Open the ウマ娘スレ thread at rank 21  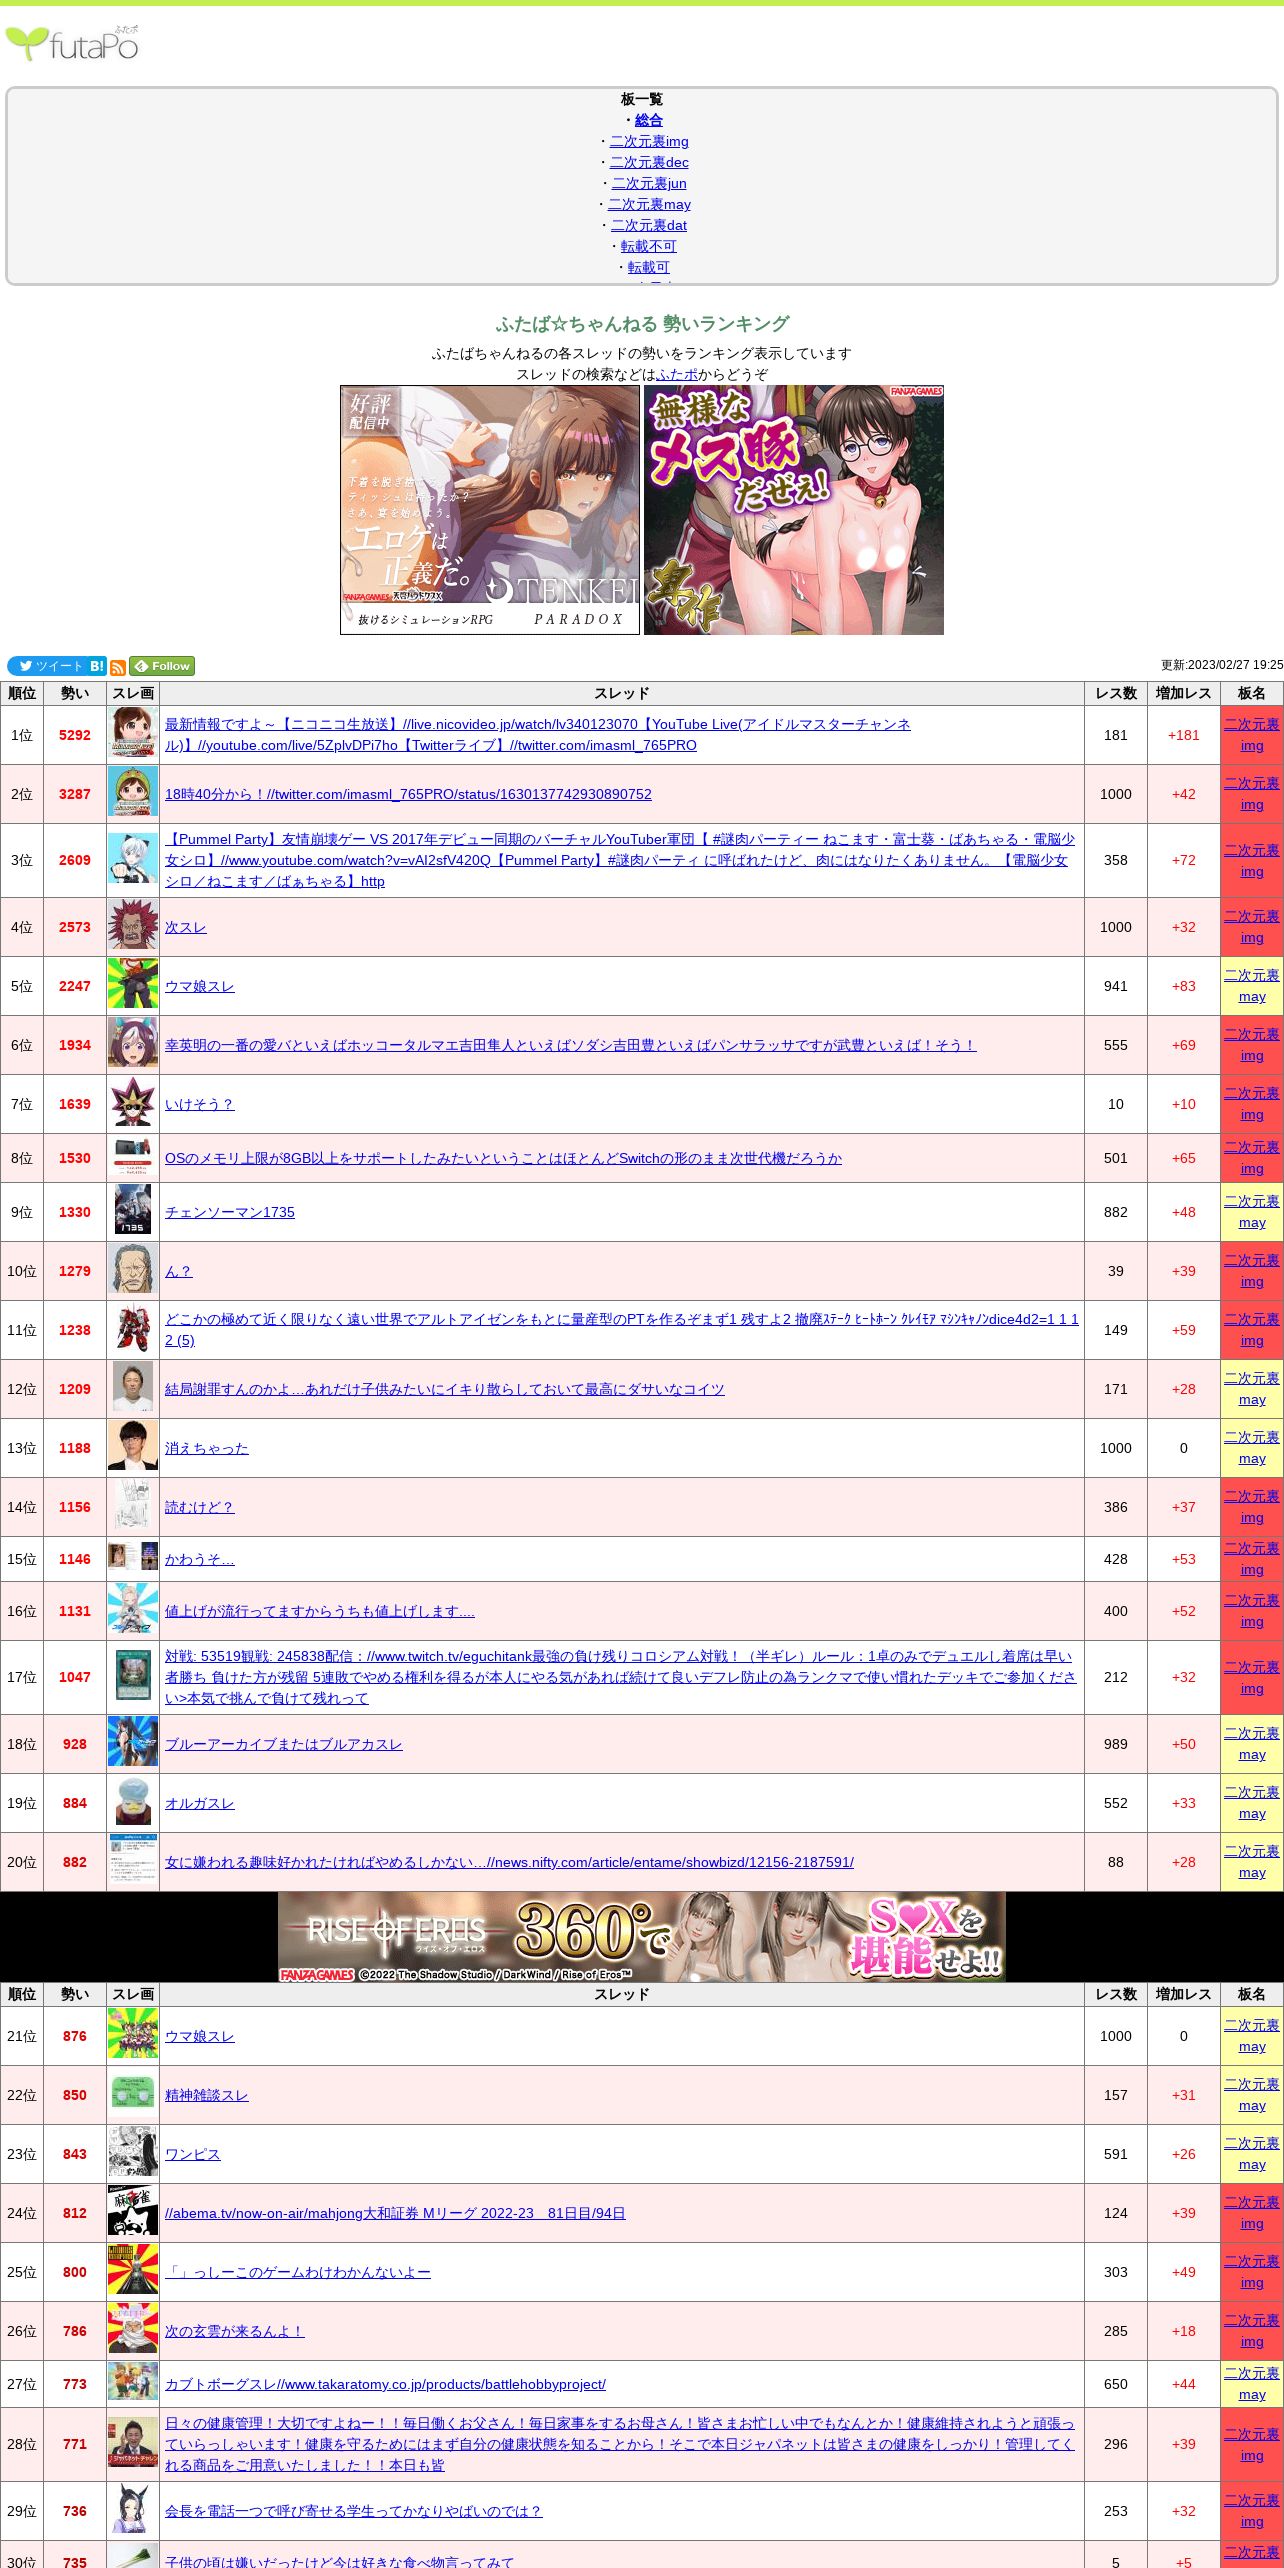tap(200, 2036)
